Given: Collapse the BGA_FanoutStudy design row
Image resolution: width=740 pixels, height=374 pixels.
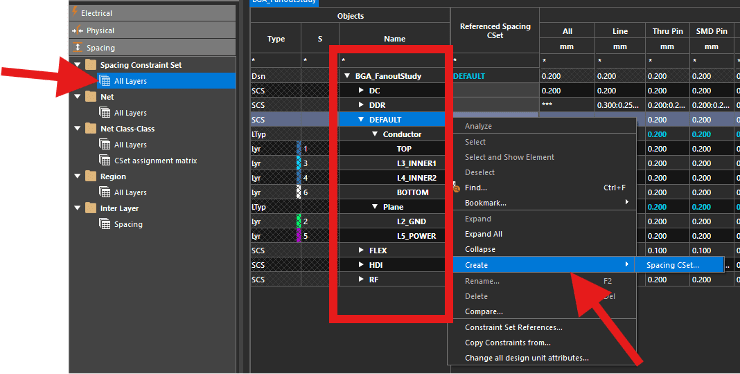Looking at the screenshot, I should (348, 76).
